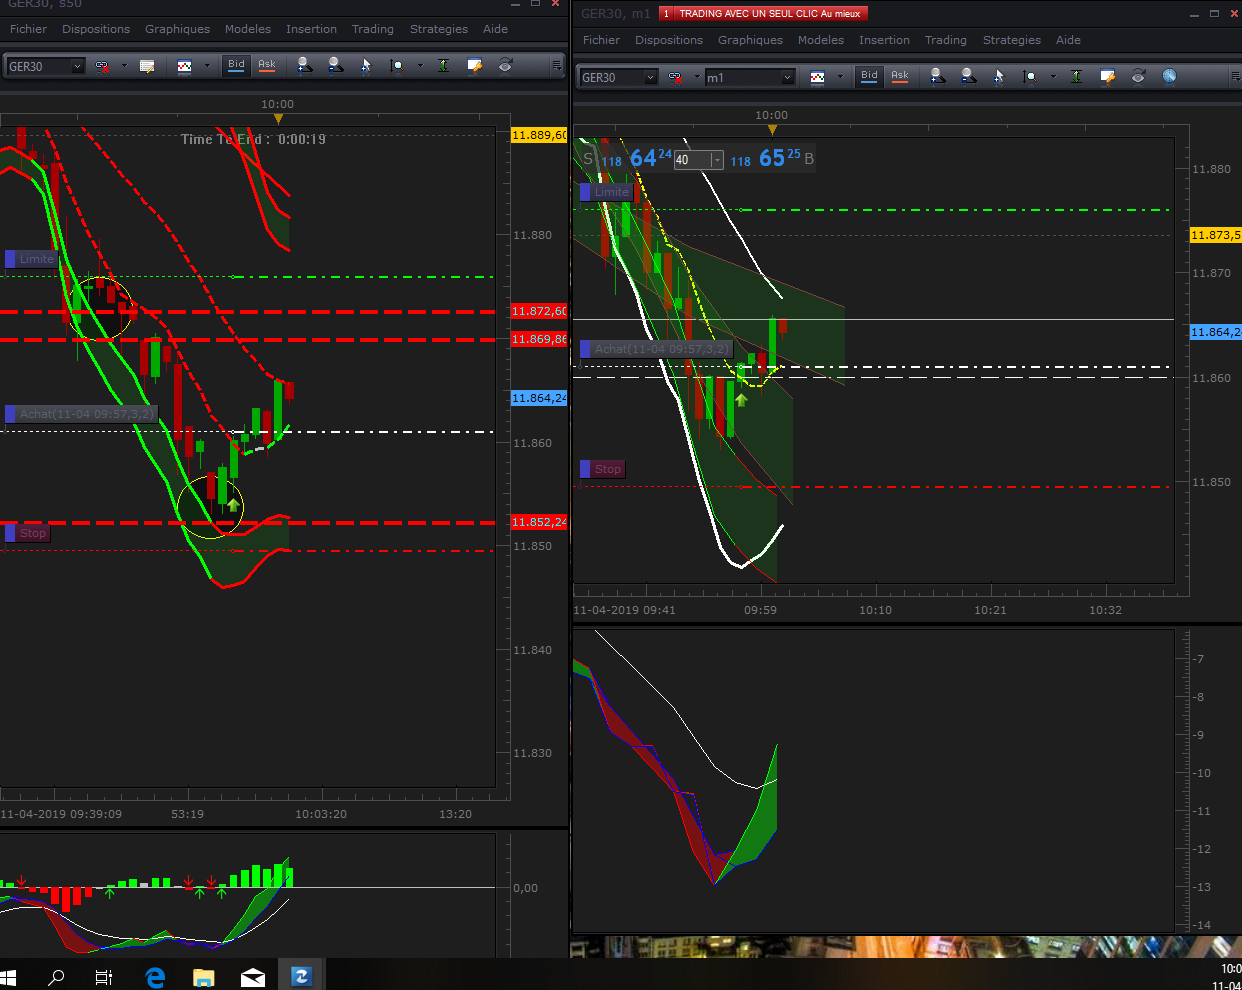Screen dimensions: 1242x990
Task: Open toolbar overflow menu in m1 window
Action: pos(1236,77)
